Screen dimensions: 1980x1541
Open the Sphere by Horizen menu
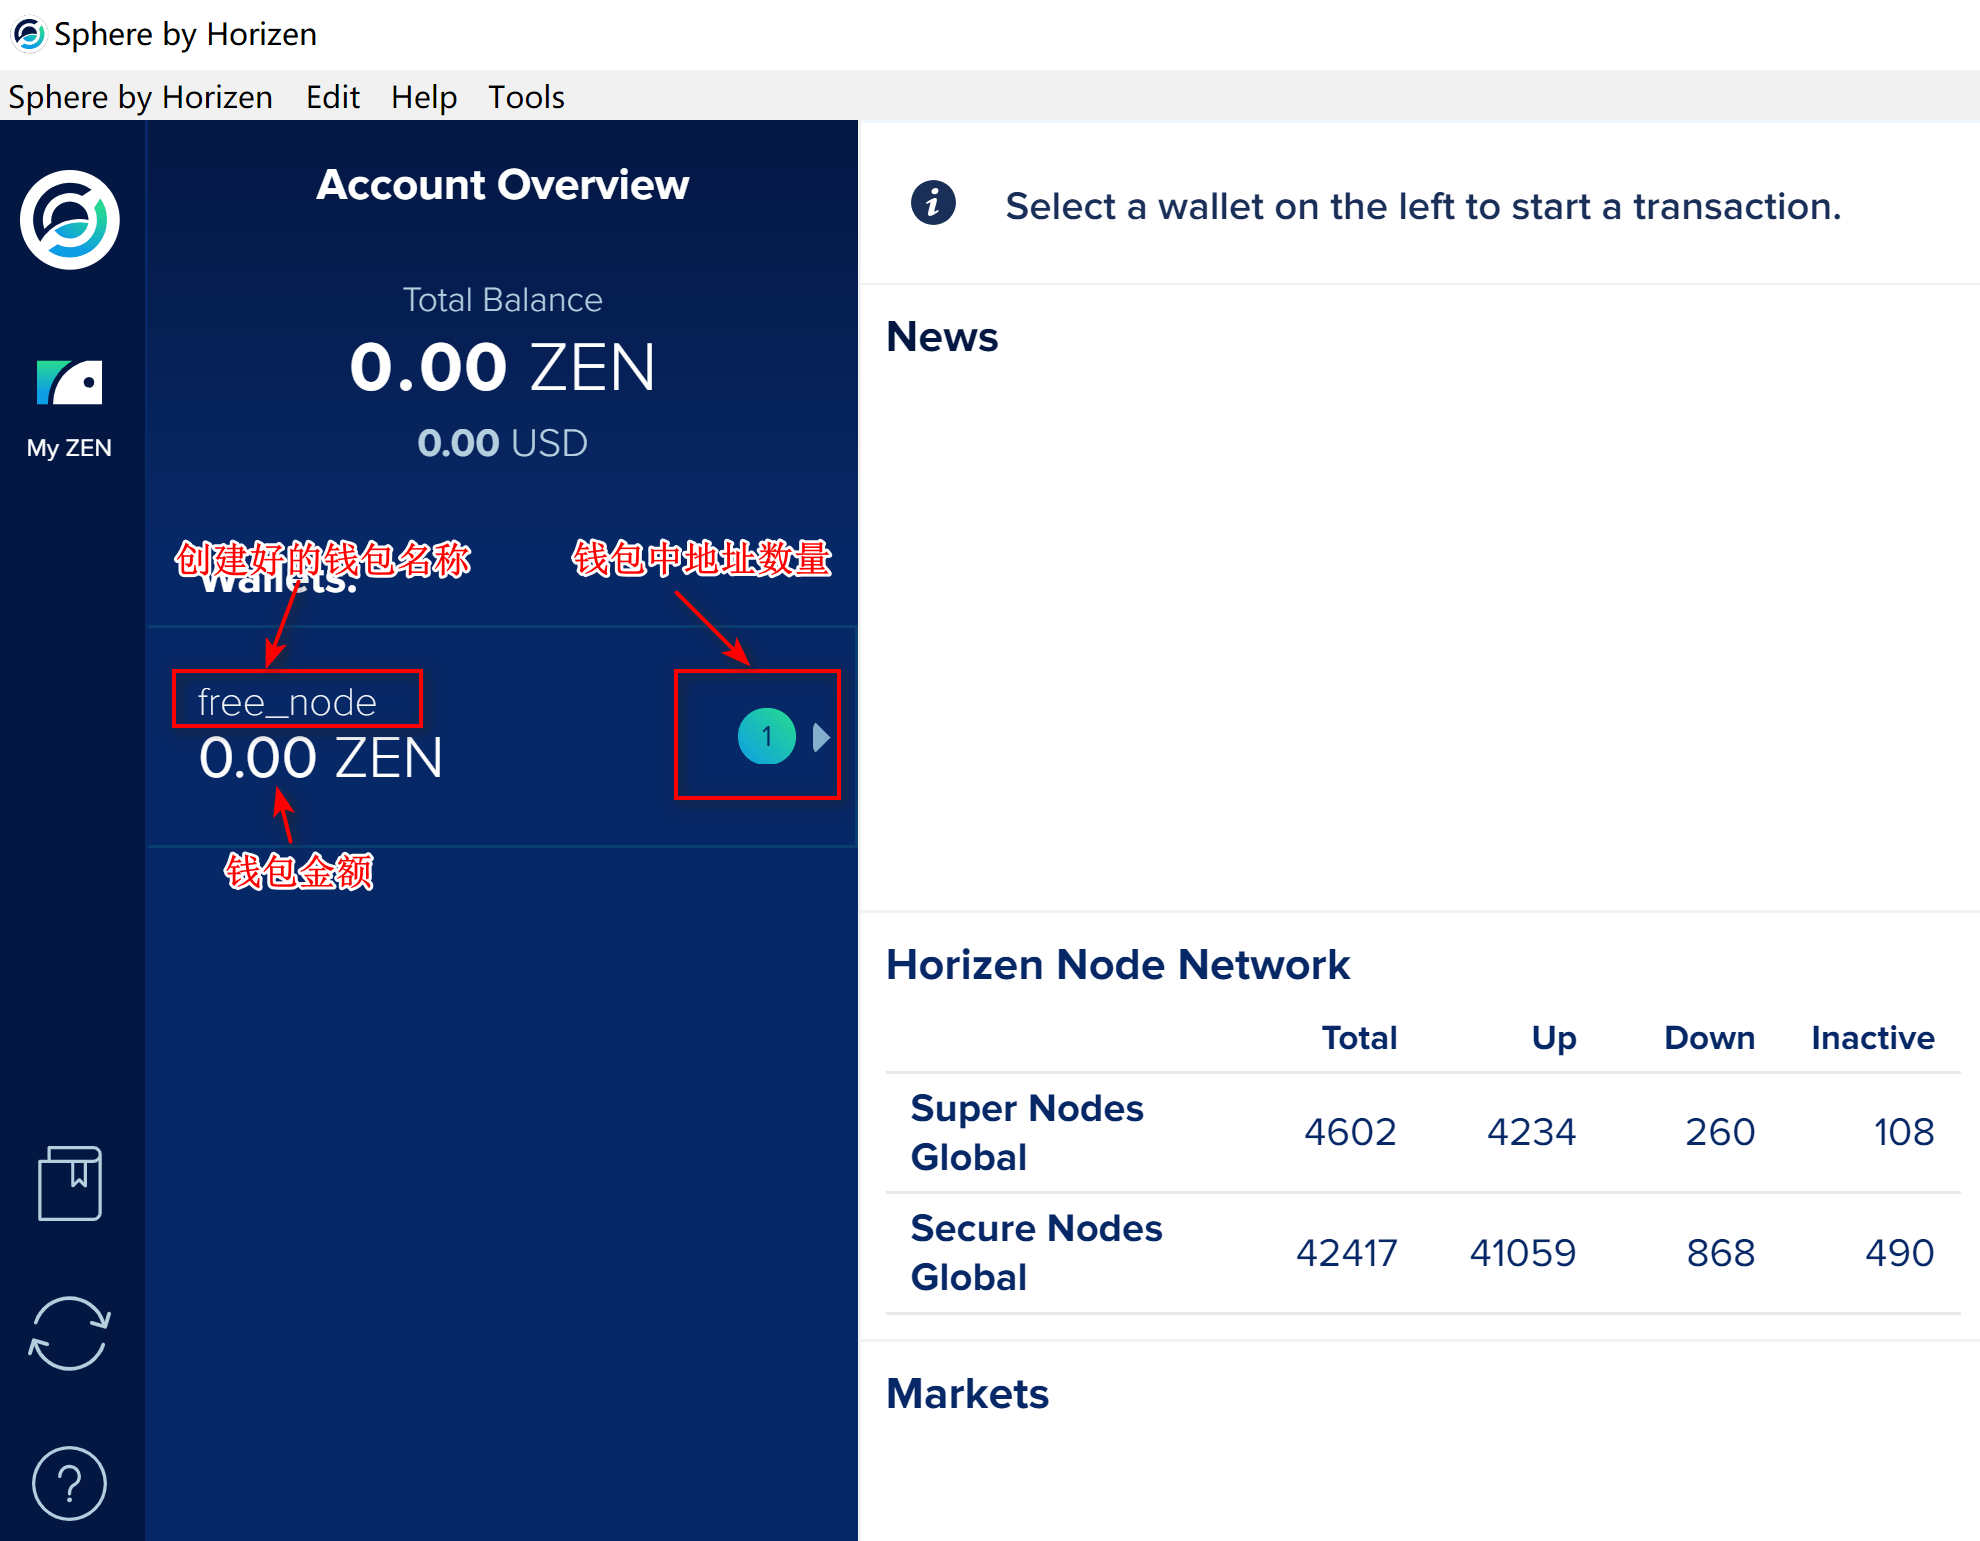tap(141, 97)
